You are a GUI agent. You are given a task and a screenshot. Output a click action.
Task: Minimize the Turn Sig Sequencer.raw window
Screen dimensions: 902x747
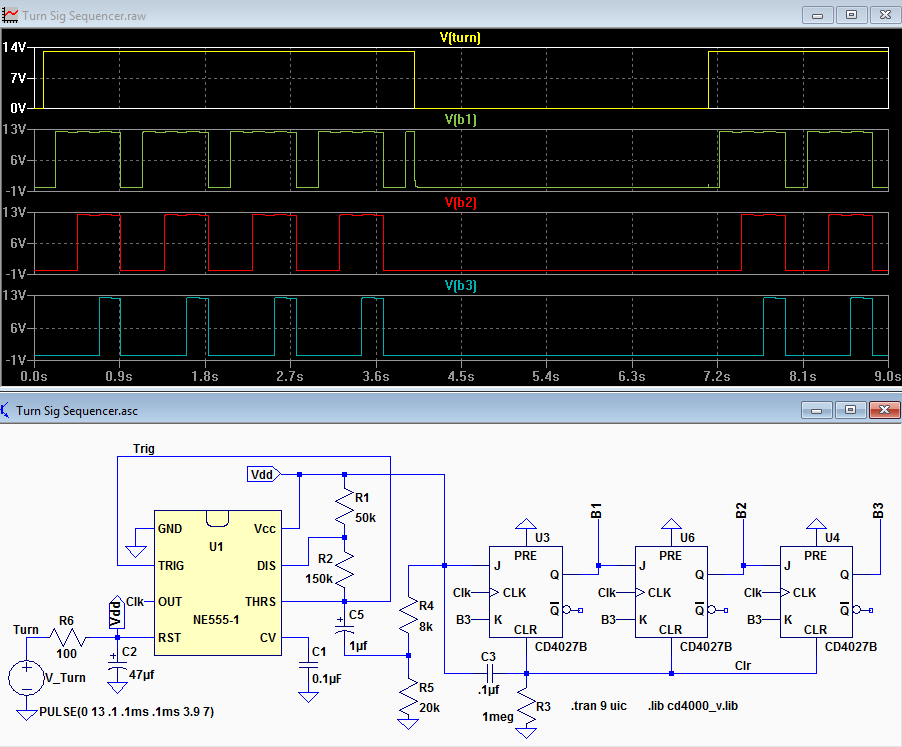(817, 15)
